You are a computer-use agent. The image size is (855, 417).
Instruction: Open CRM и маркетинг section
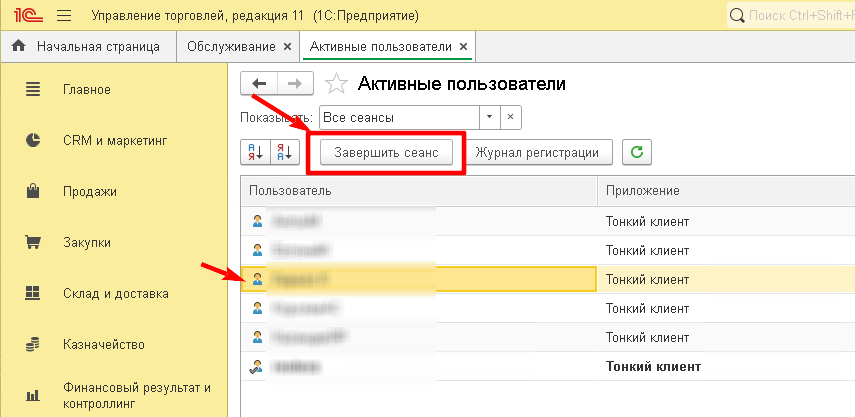(115, 141)
